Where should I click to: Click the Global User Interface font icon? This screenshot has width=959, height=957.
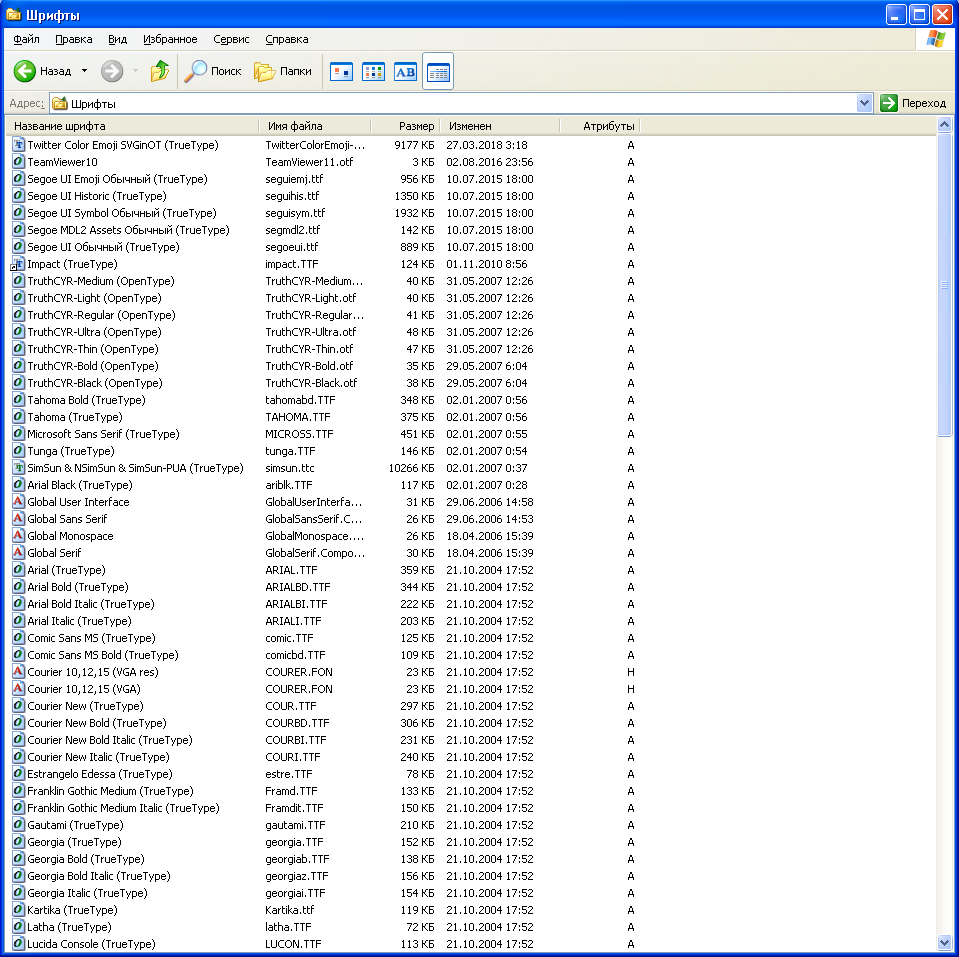click(18, 502)
